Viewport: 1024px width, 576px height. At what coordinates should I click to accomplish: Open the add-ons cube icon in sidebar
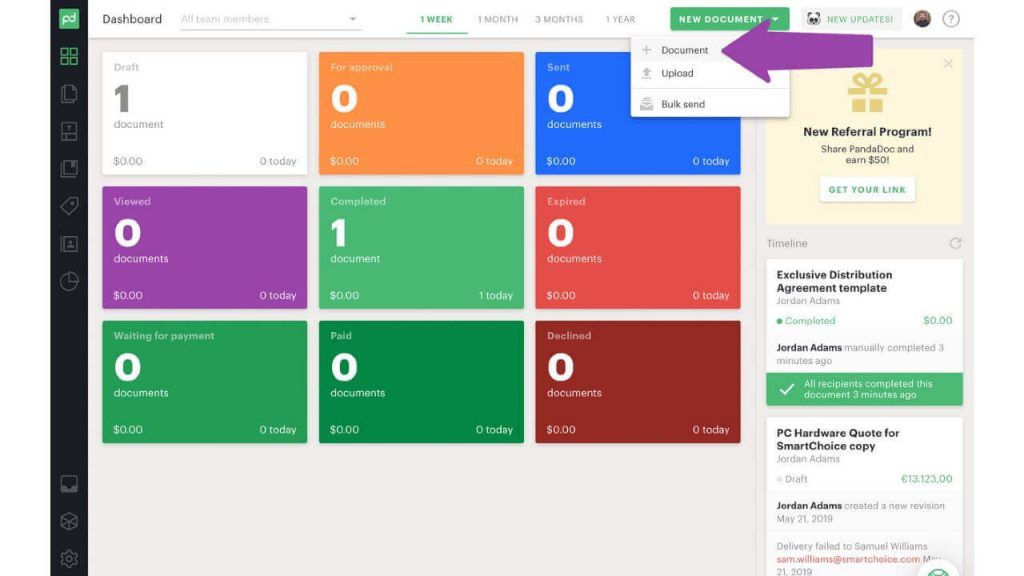coord(69,521)
